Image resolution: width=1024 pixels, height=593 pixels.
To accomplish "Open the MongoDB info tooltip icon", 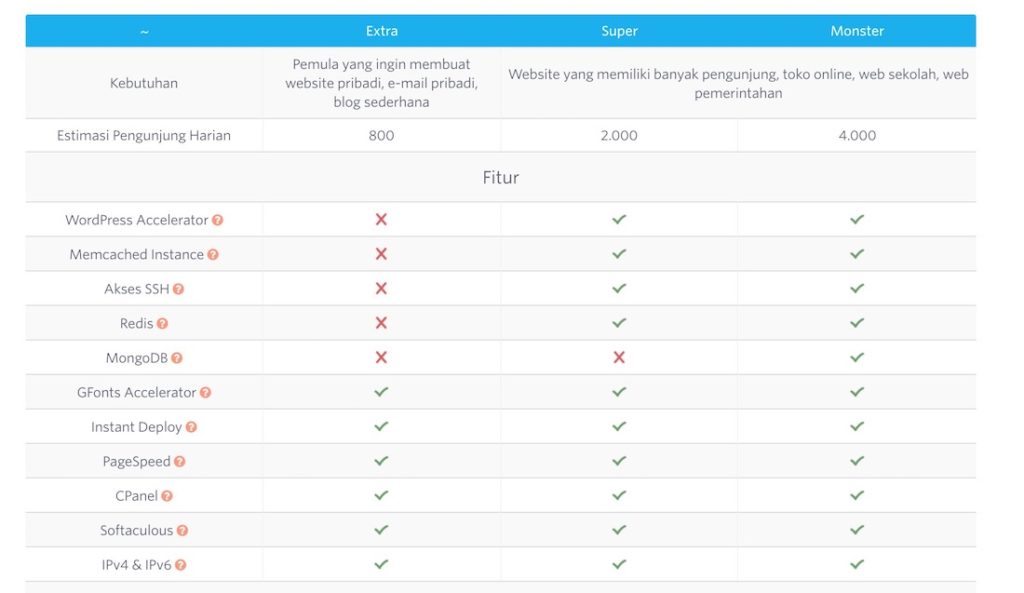I will 176,357.
